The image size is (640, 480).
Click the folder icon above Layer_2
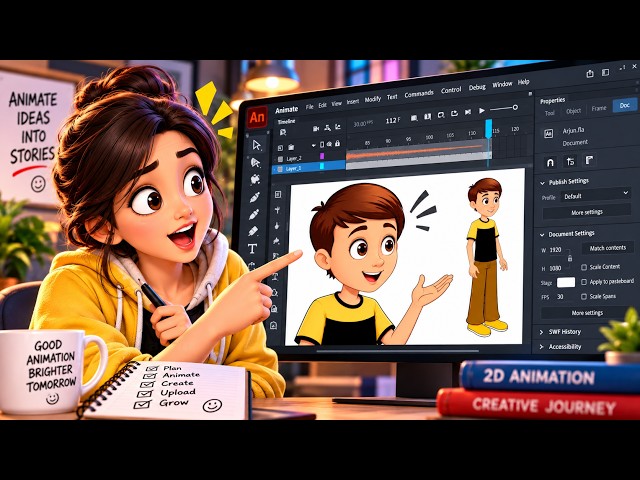coord(291,147)
